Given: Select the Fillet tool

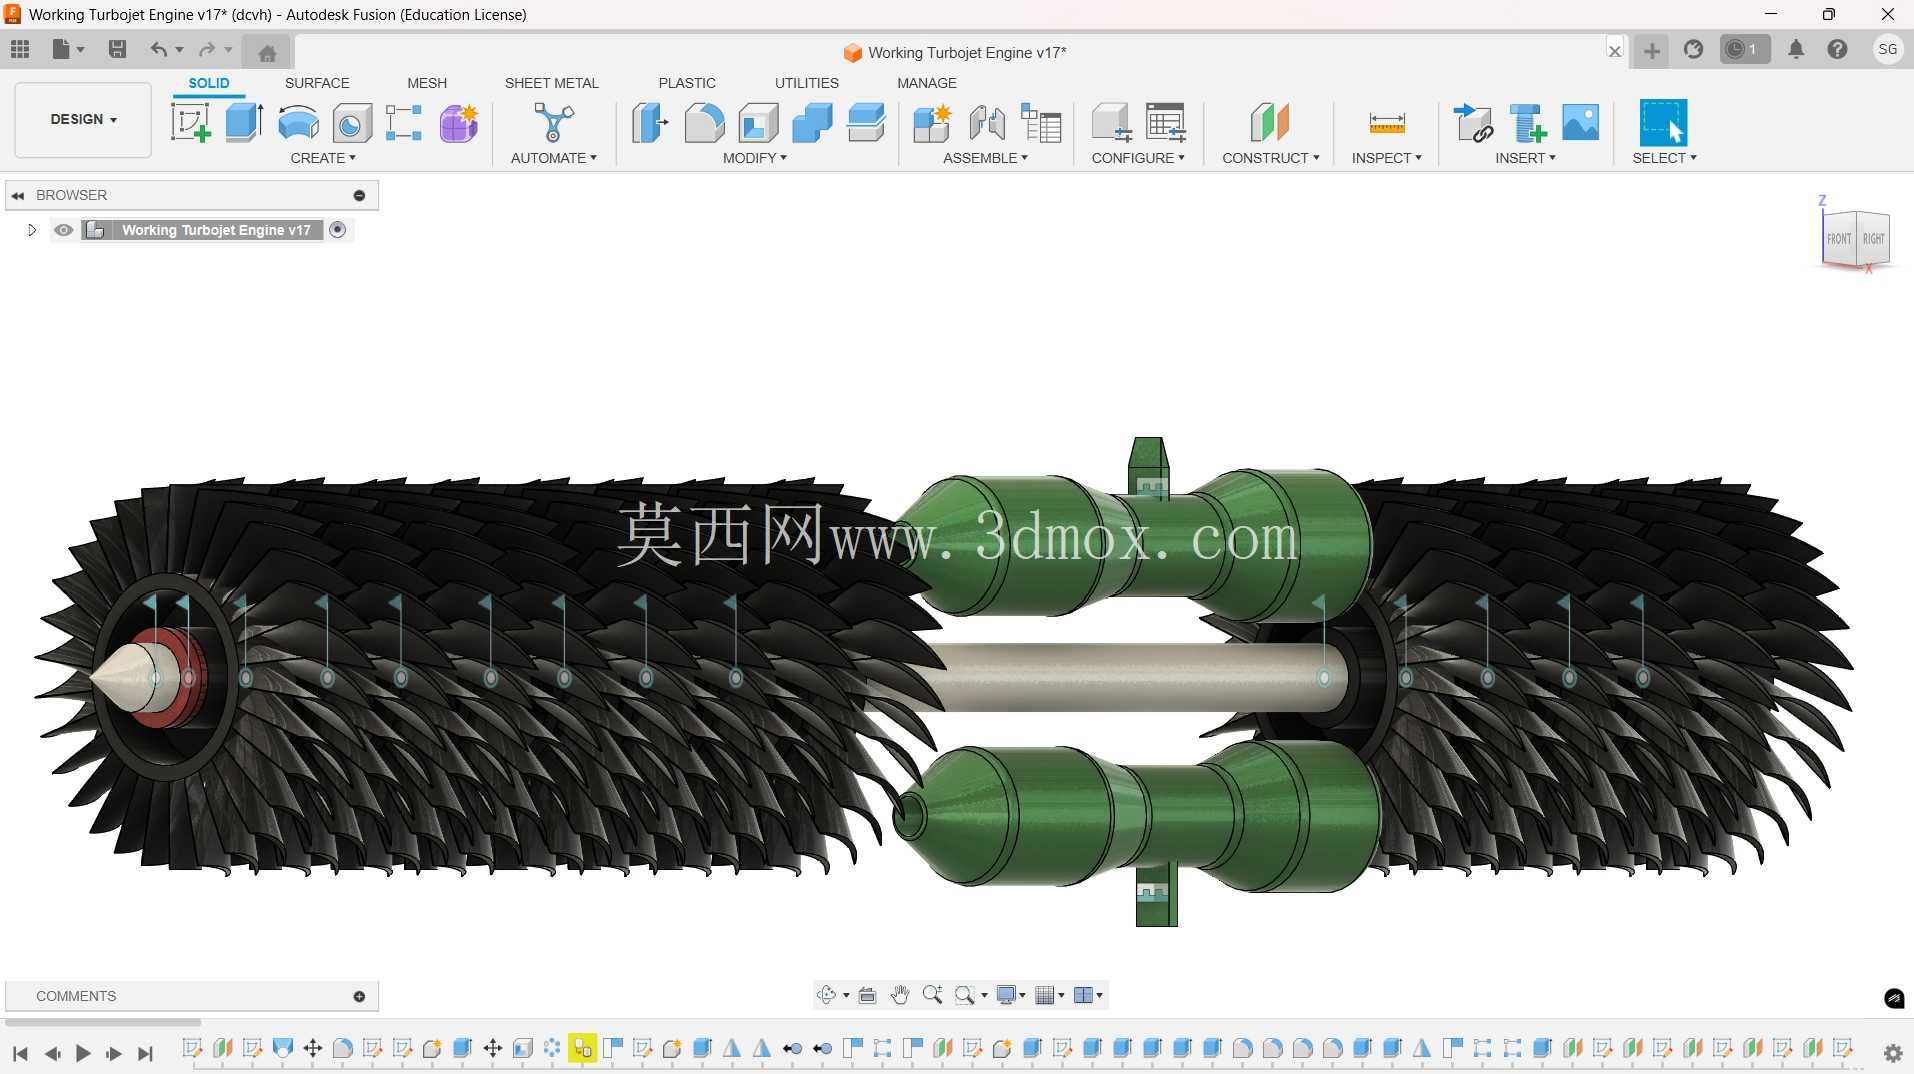Looking at the screenshot, I should pos(704,123).
